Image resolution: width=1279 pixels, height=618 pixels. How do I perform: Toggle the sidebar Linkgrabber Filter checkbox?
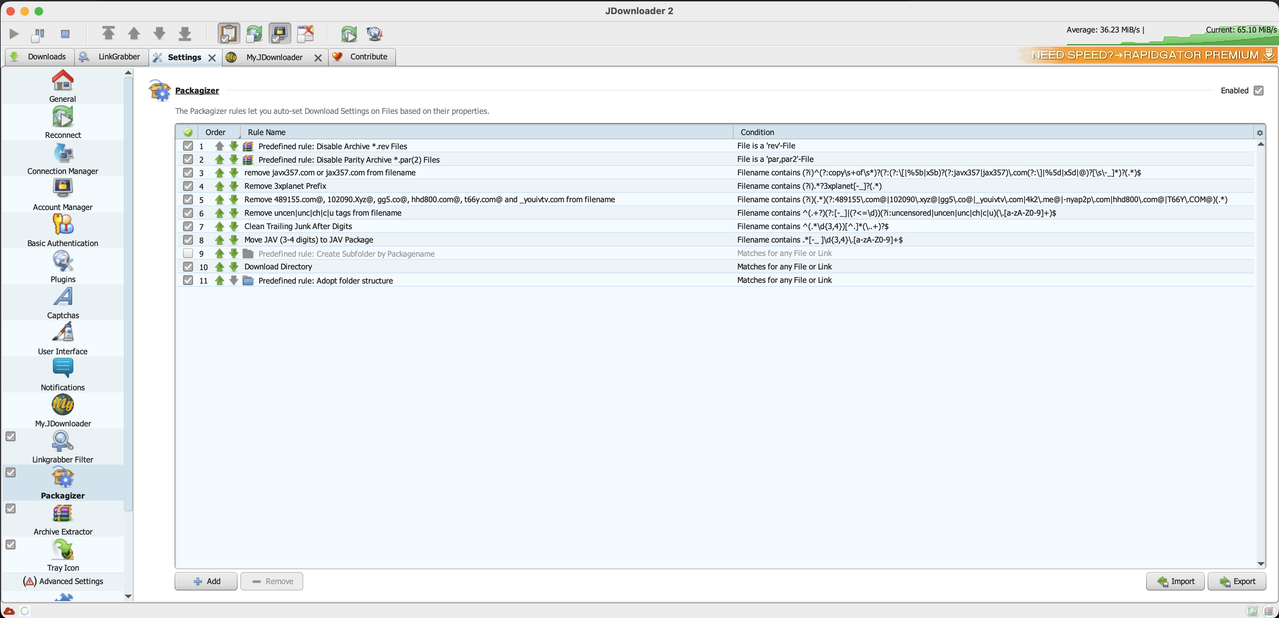point(11,436)
